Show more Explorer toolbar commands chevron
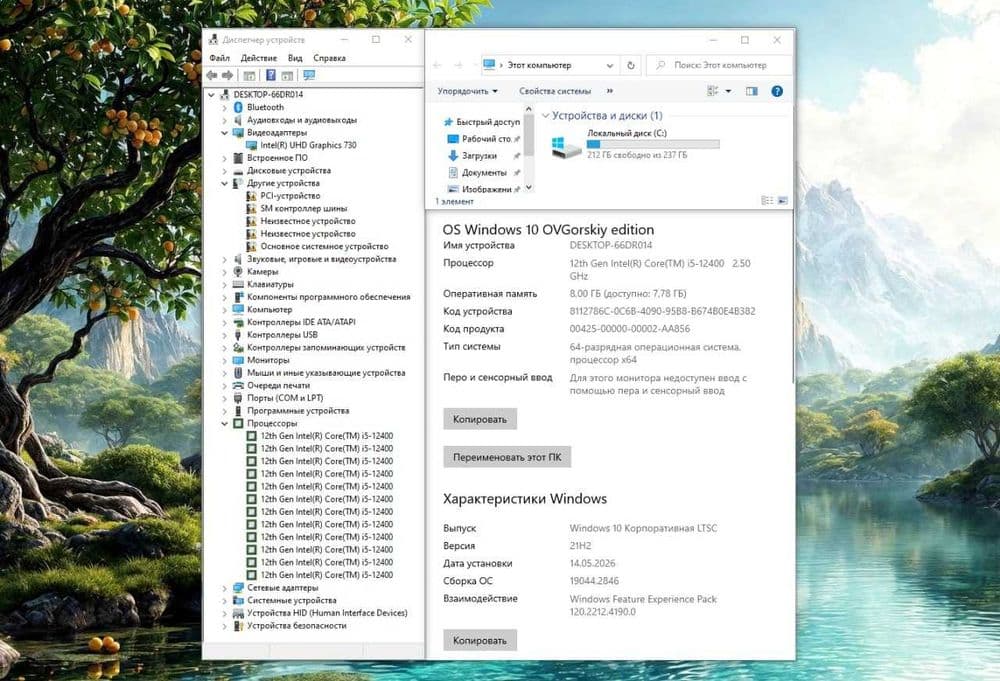The image size is (1000, 681). [x=610, y=91]
